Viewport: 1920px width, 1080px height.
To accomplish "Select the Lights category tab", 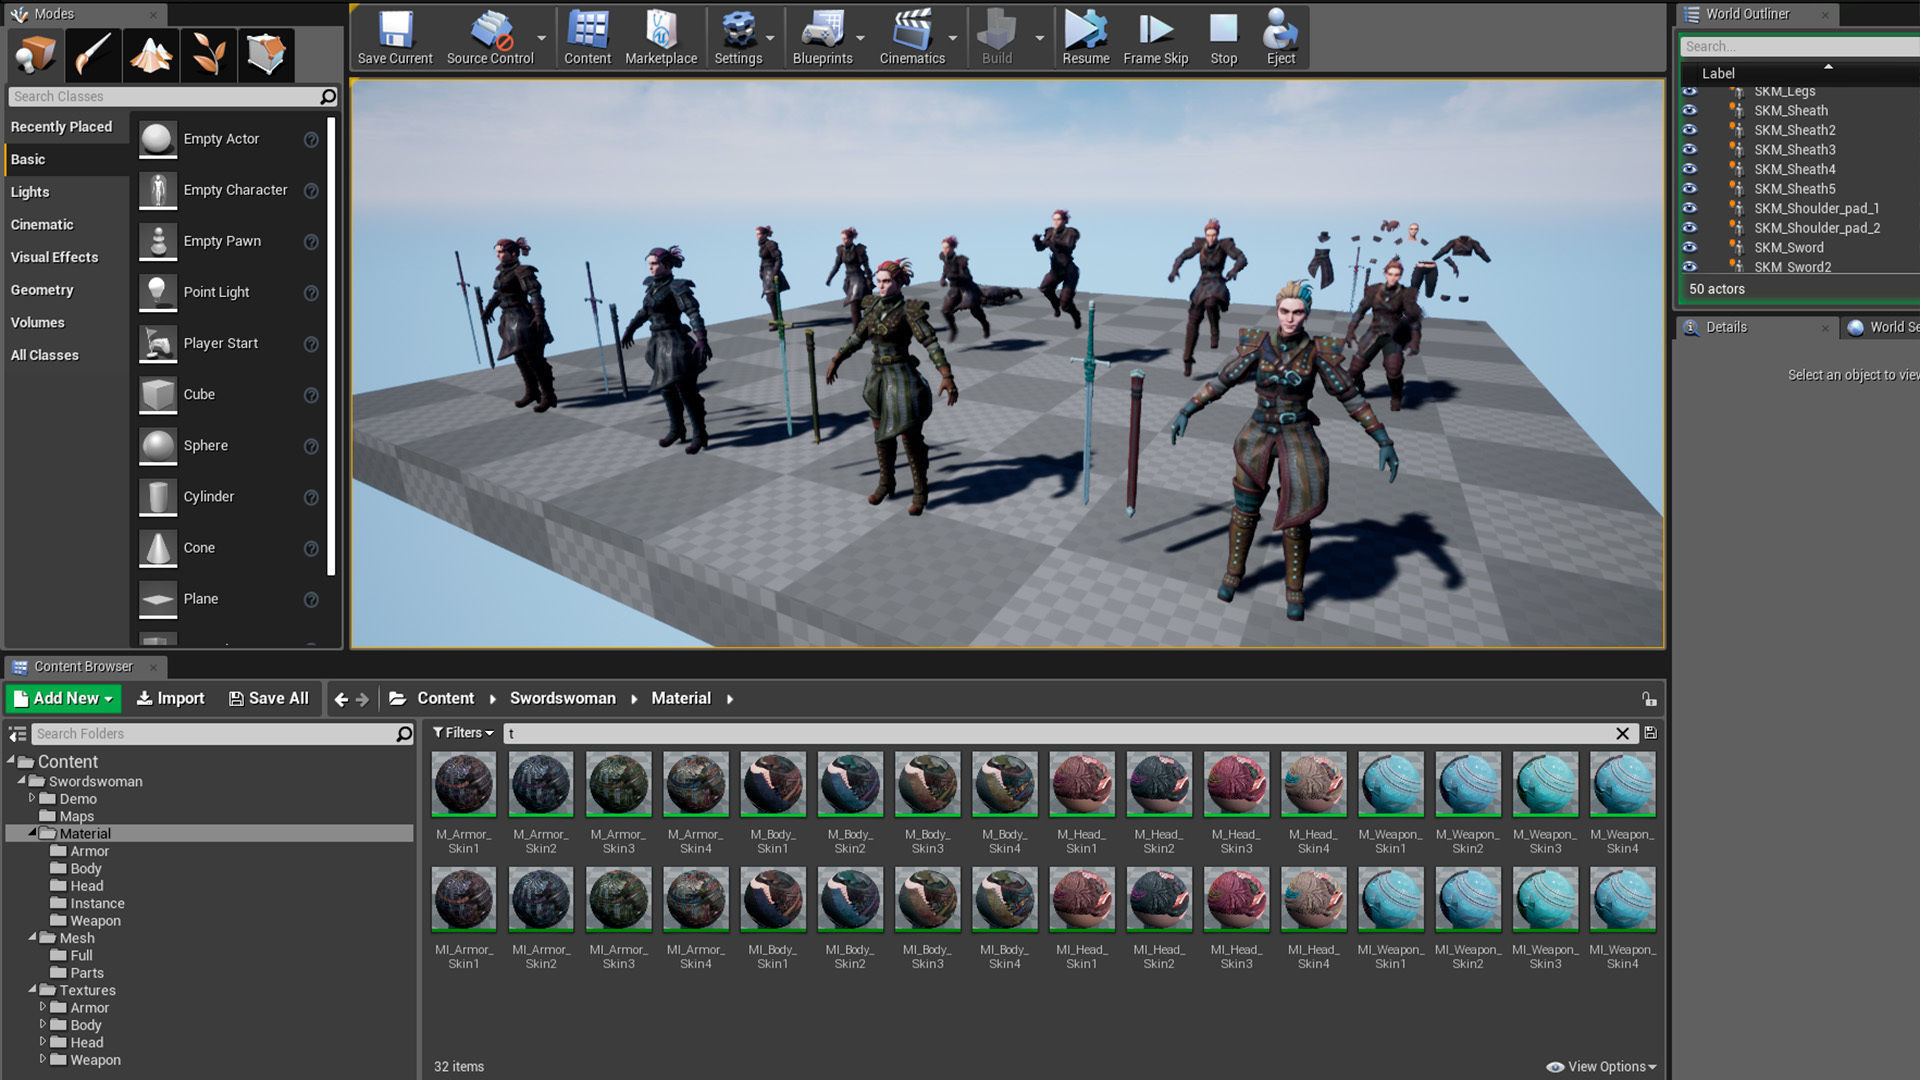I will point(30,192).
